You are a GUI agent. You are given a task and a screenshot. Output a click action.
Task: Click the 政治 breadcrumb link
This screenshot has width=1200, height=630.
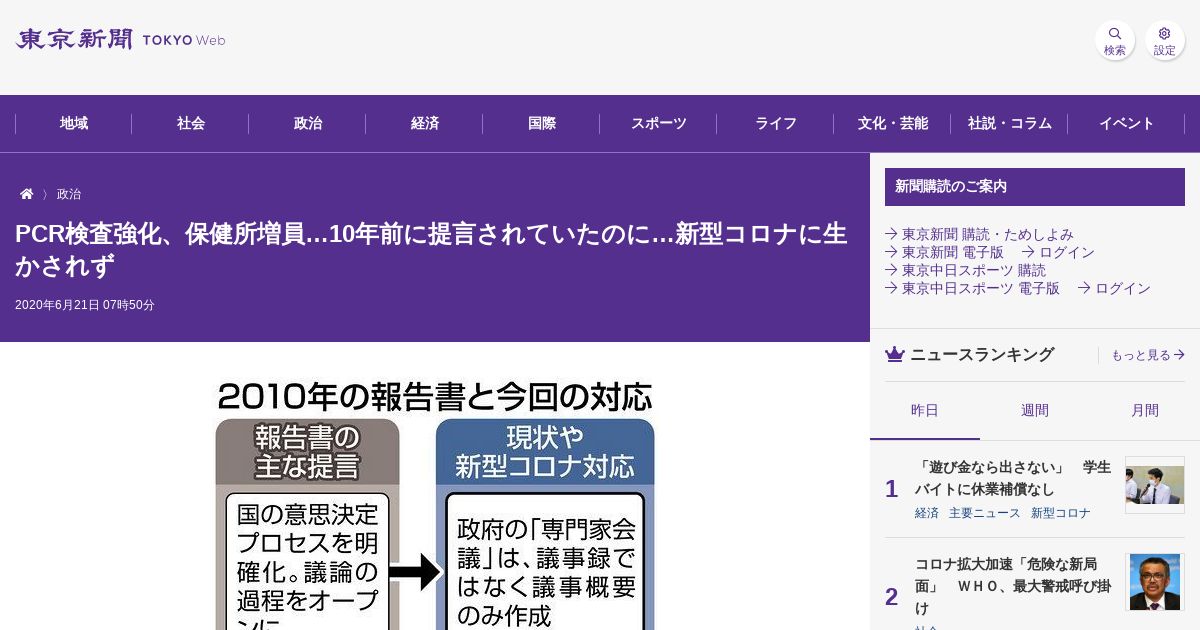(69, 194)
